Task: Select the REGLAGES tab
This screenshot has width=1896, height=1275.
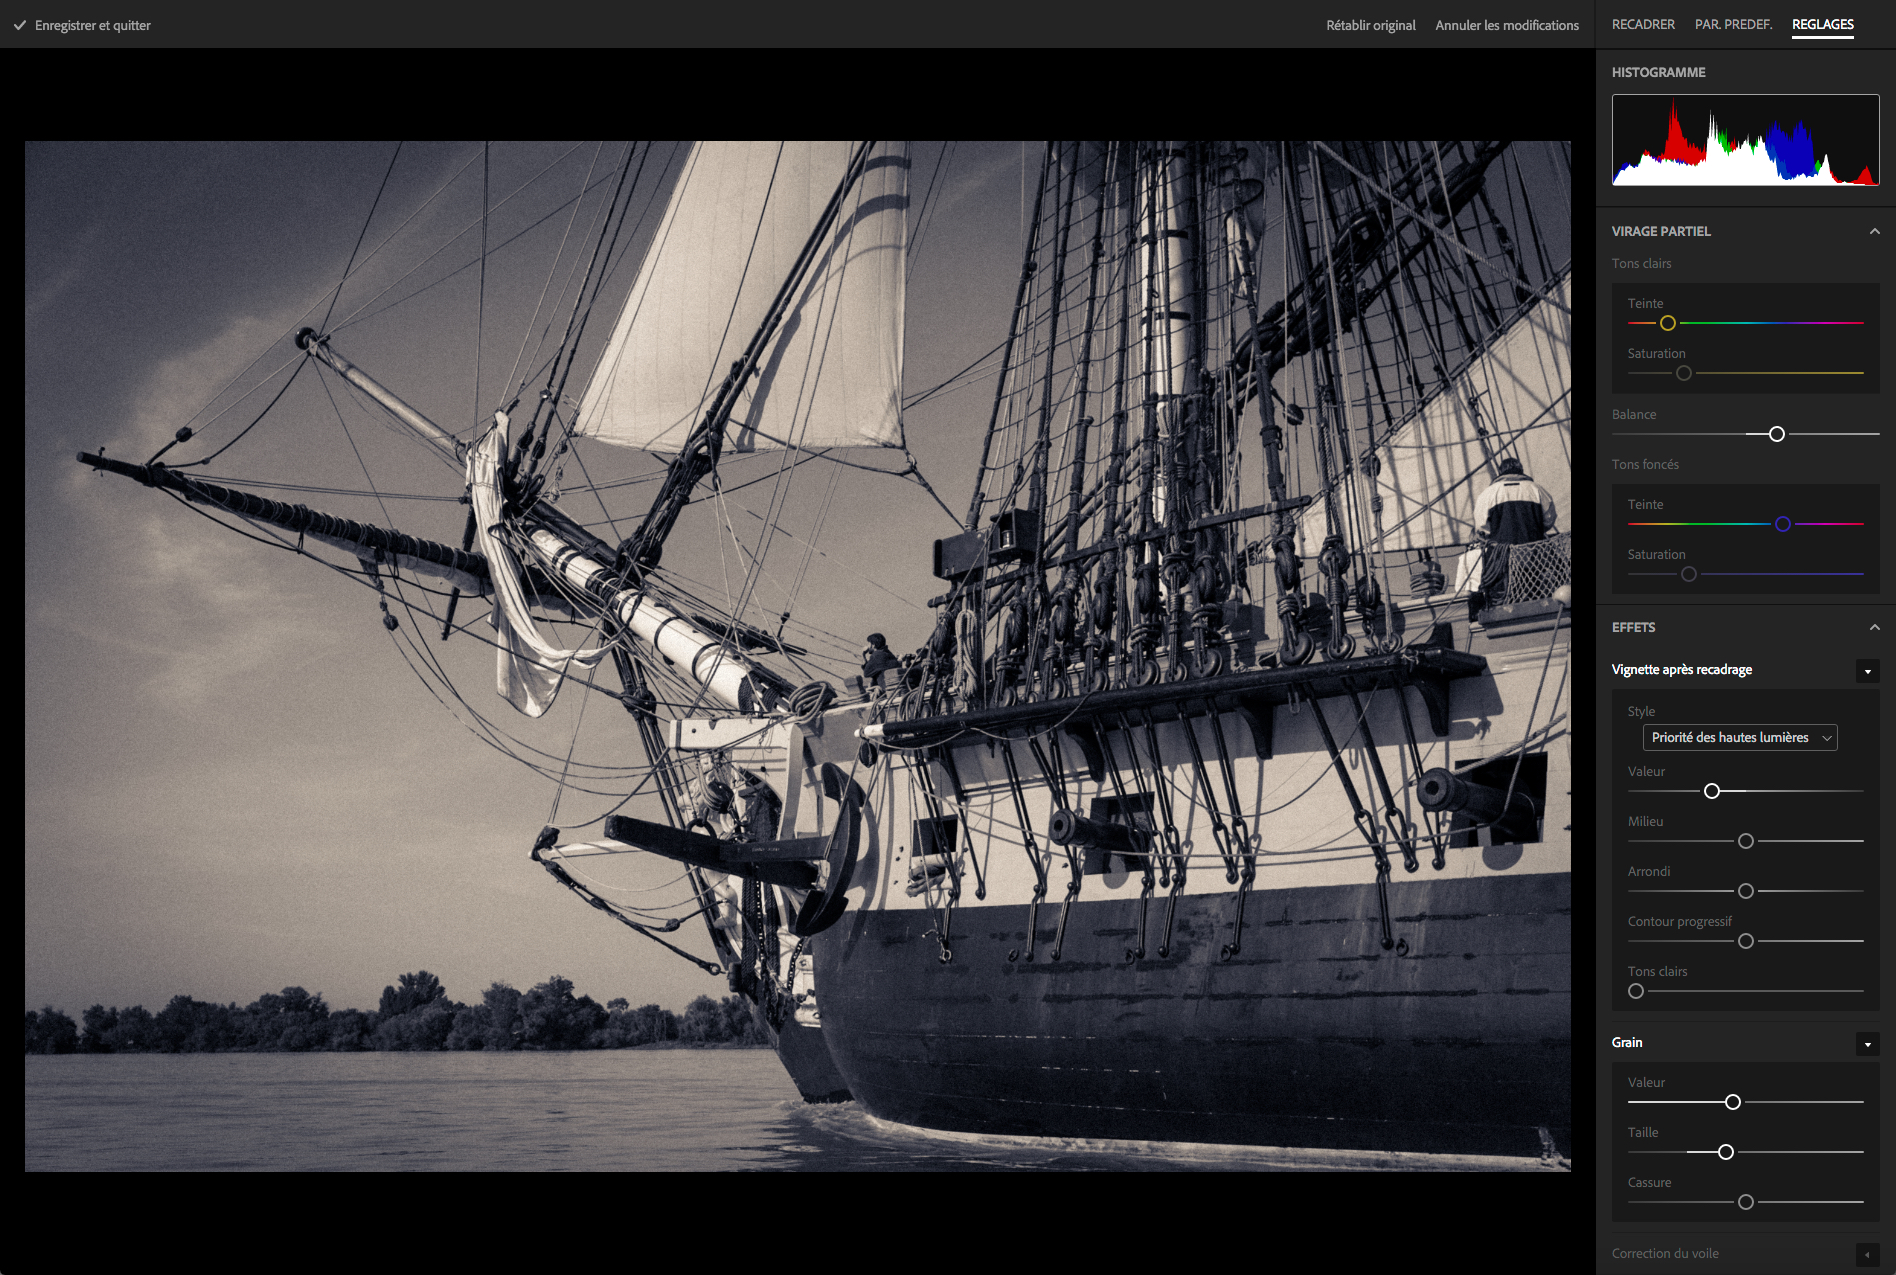Action: [x=1822, y=24]
